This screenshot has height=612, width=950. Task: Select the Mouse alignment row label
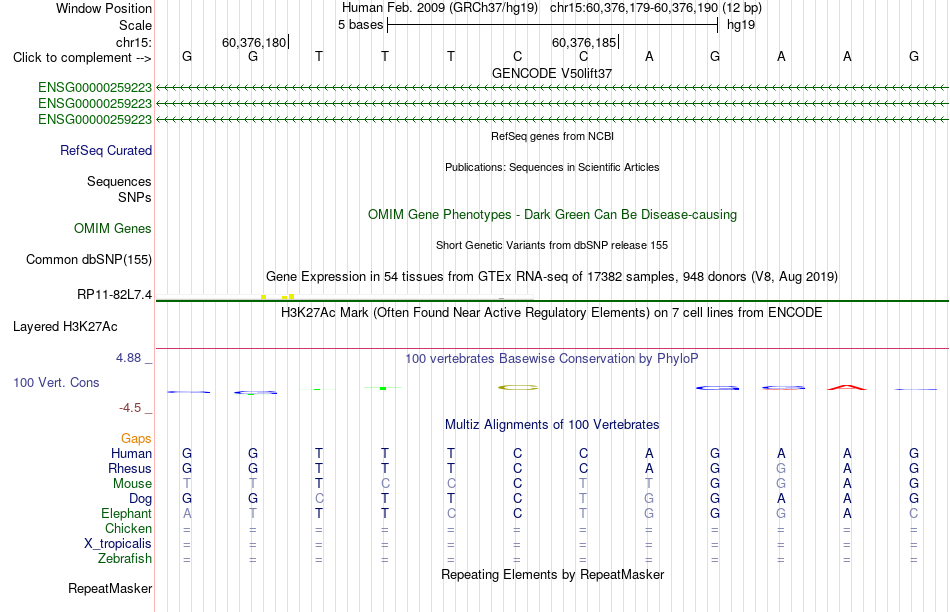(132, 484)
